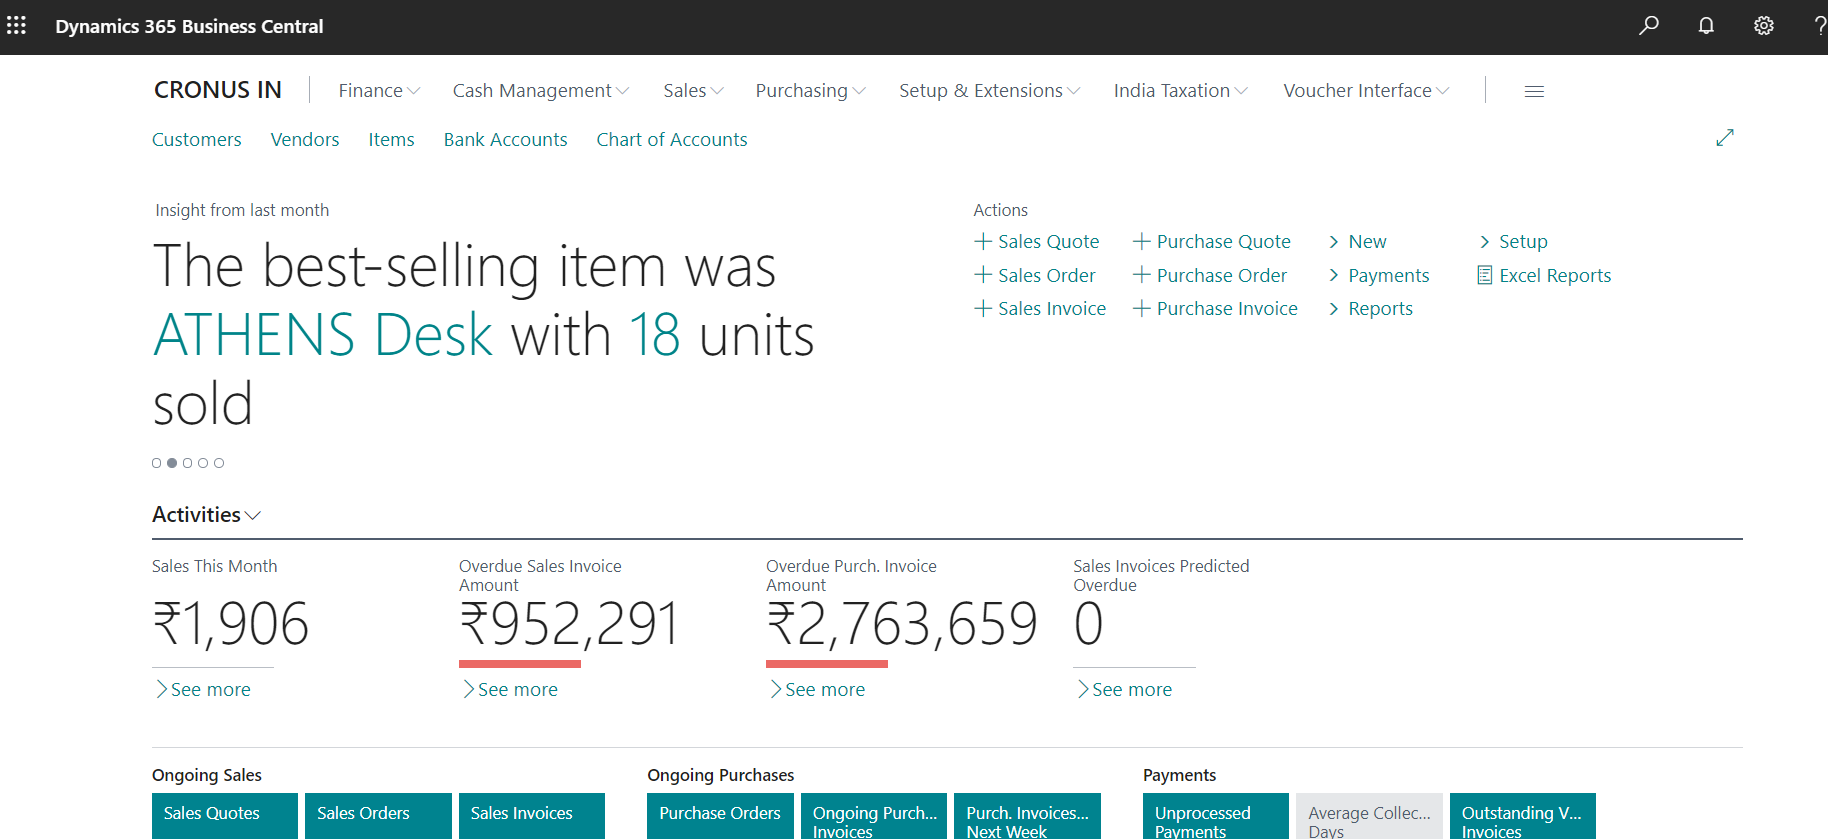Open the Sales Invoices tile
The height and width of the screenshot is (839, 1828).
pos(532,816)
